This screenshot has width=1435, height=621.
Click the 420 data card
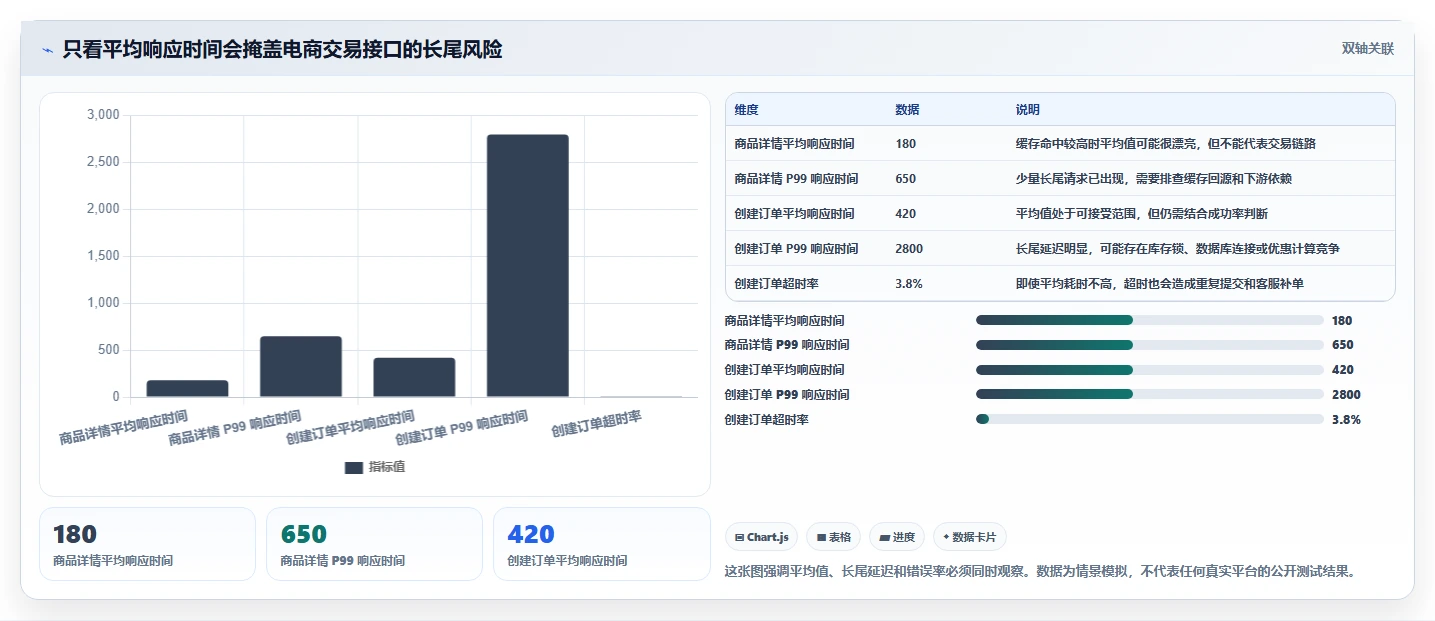601,544
